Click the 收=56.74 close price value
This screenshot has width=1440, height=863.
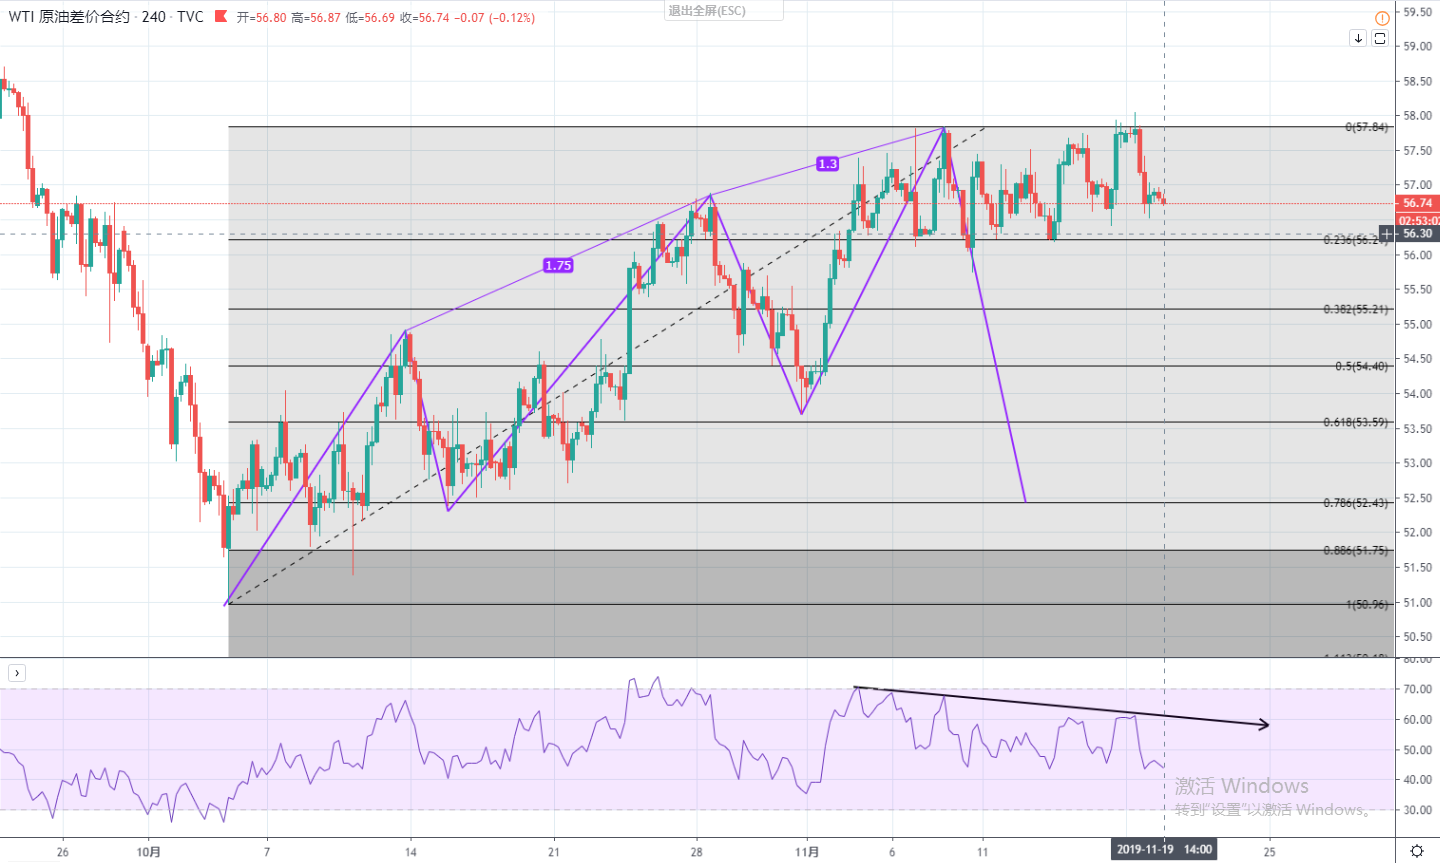point(424,18)
